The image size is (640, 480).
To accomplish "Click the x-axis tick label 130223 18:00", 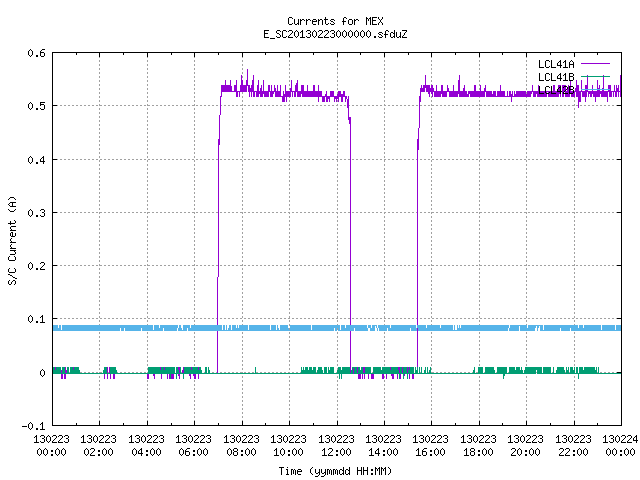I will pyautogui.click(x=478, y=446).
